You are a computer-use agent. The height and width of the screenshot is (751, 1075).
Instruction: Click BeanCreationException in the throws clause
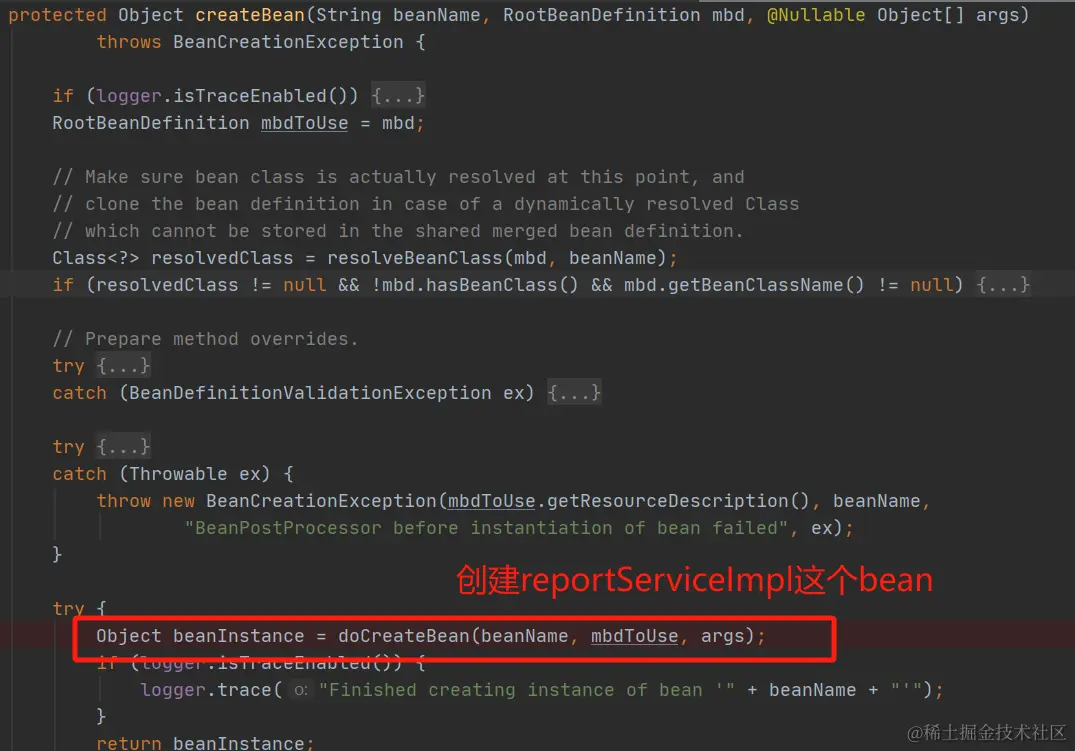(x=288, y=42)
